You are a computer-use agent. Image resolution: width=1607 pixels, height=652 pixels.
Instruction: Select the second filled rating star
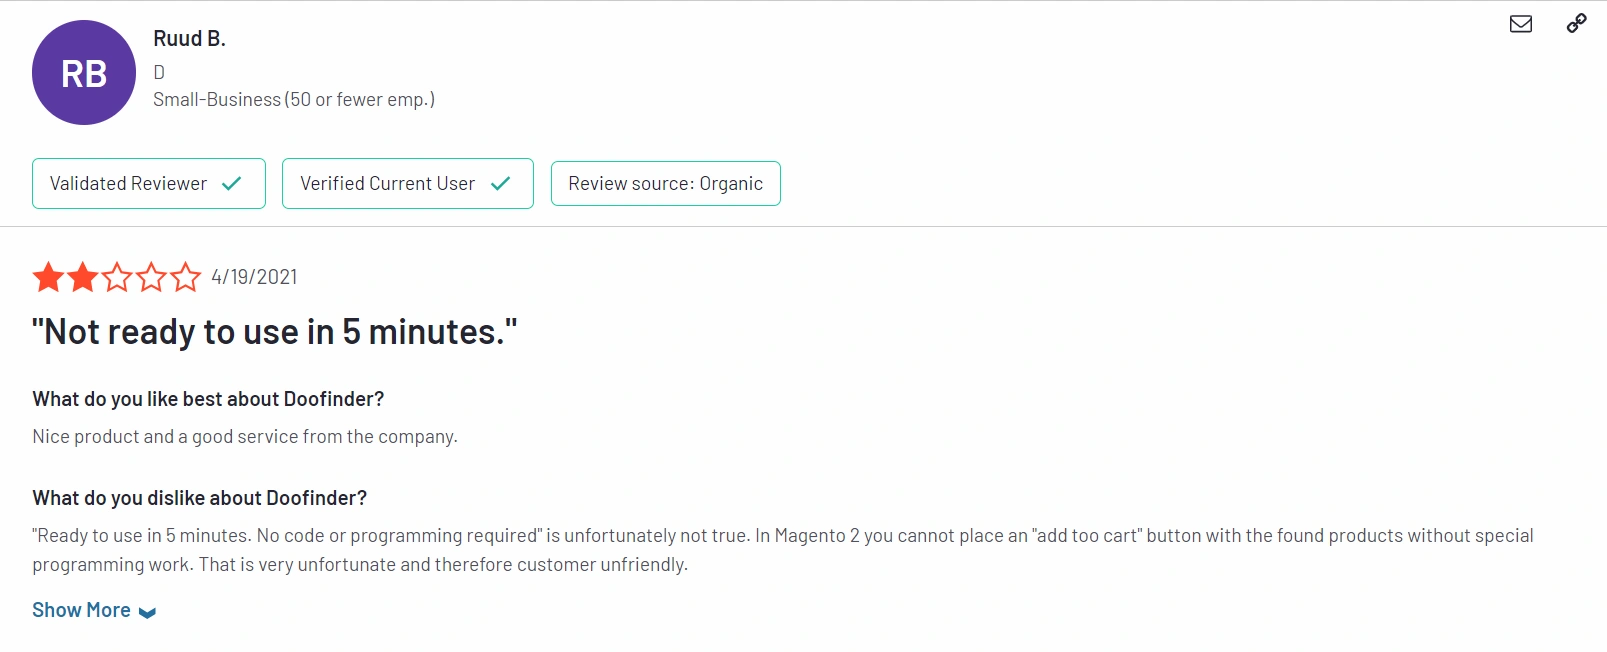coord(82,277)
